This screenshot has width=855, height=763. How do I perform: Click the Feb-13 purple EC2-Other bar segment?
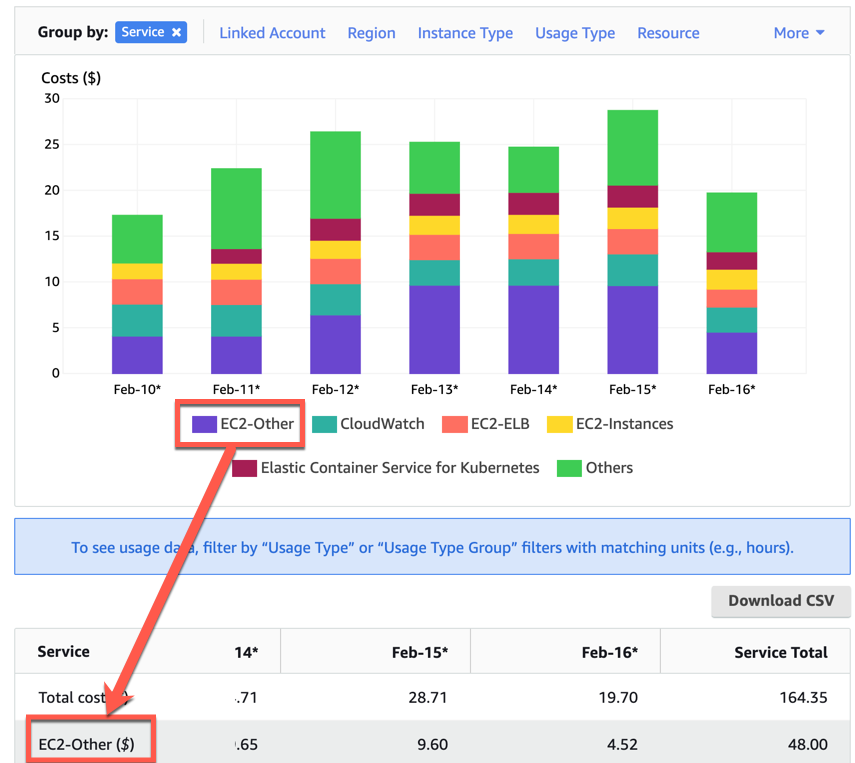click(x=435, y=330)
